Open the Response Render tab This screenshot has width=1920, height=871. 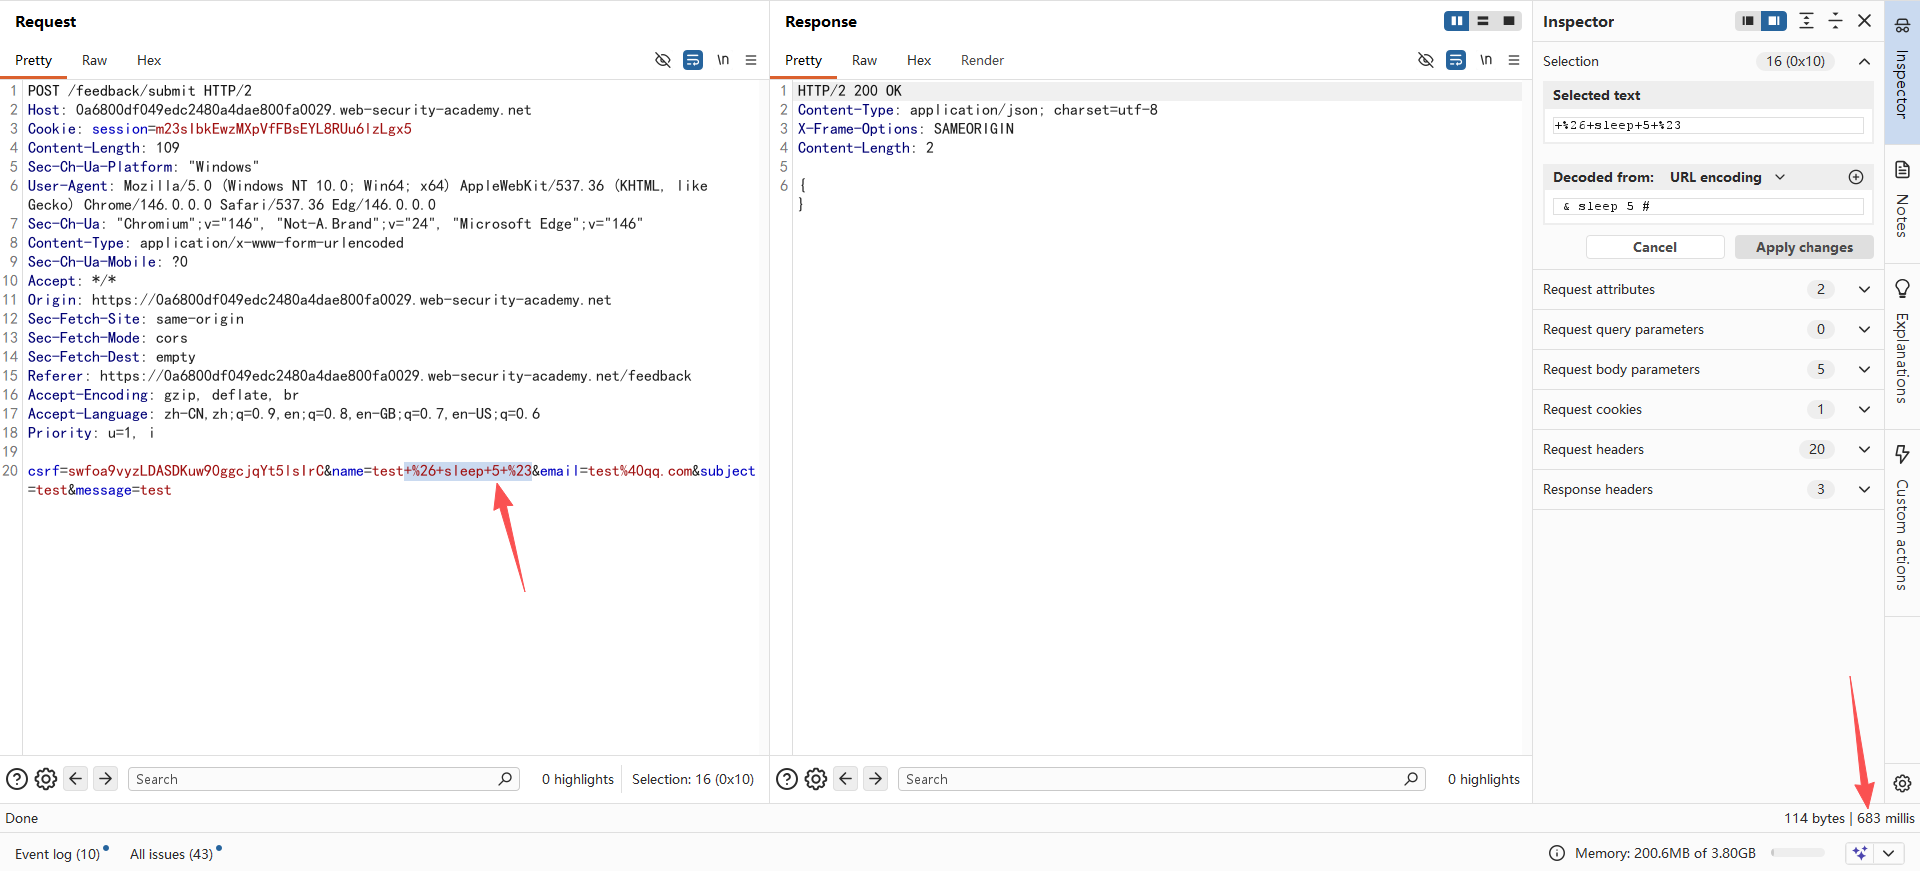coord(982,60)
